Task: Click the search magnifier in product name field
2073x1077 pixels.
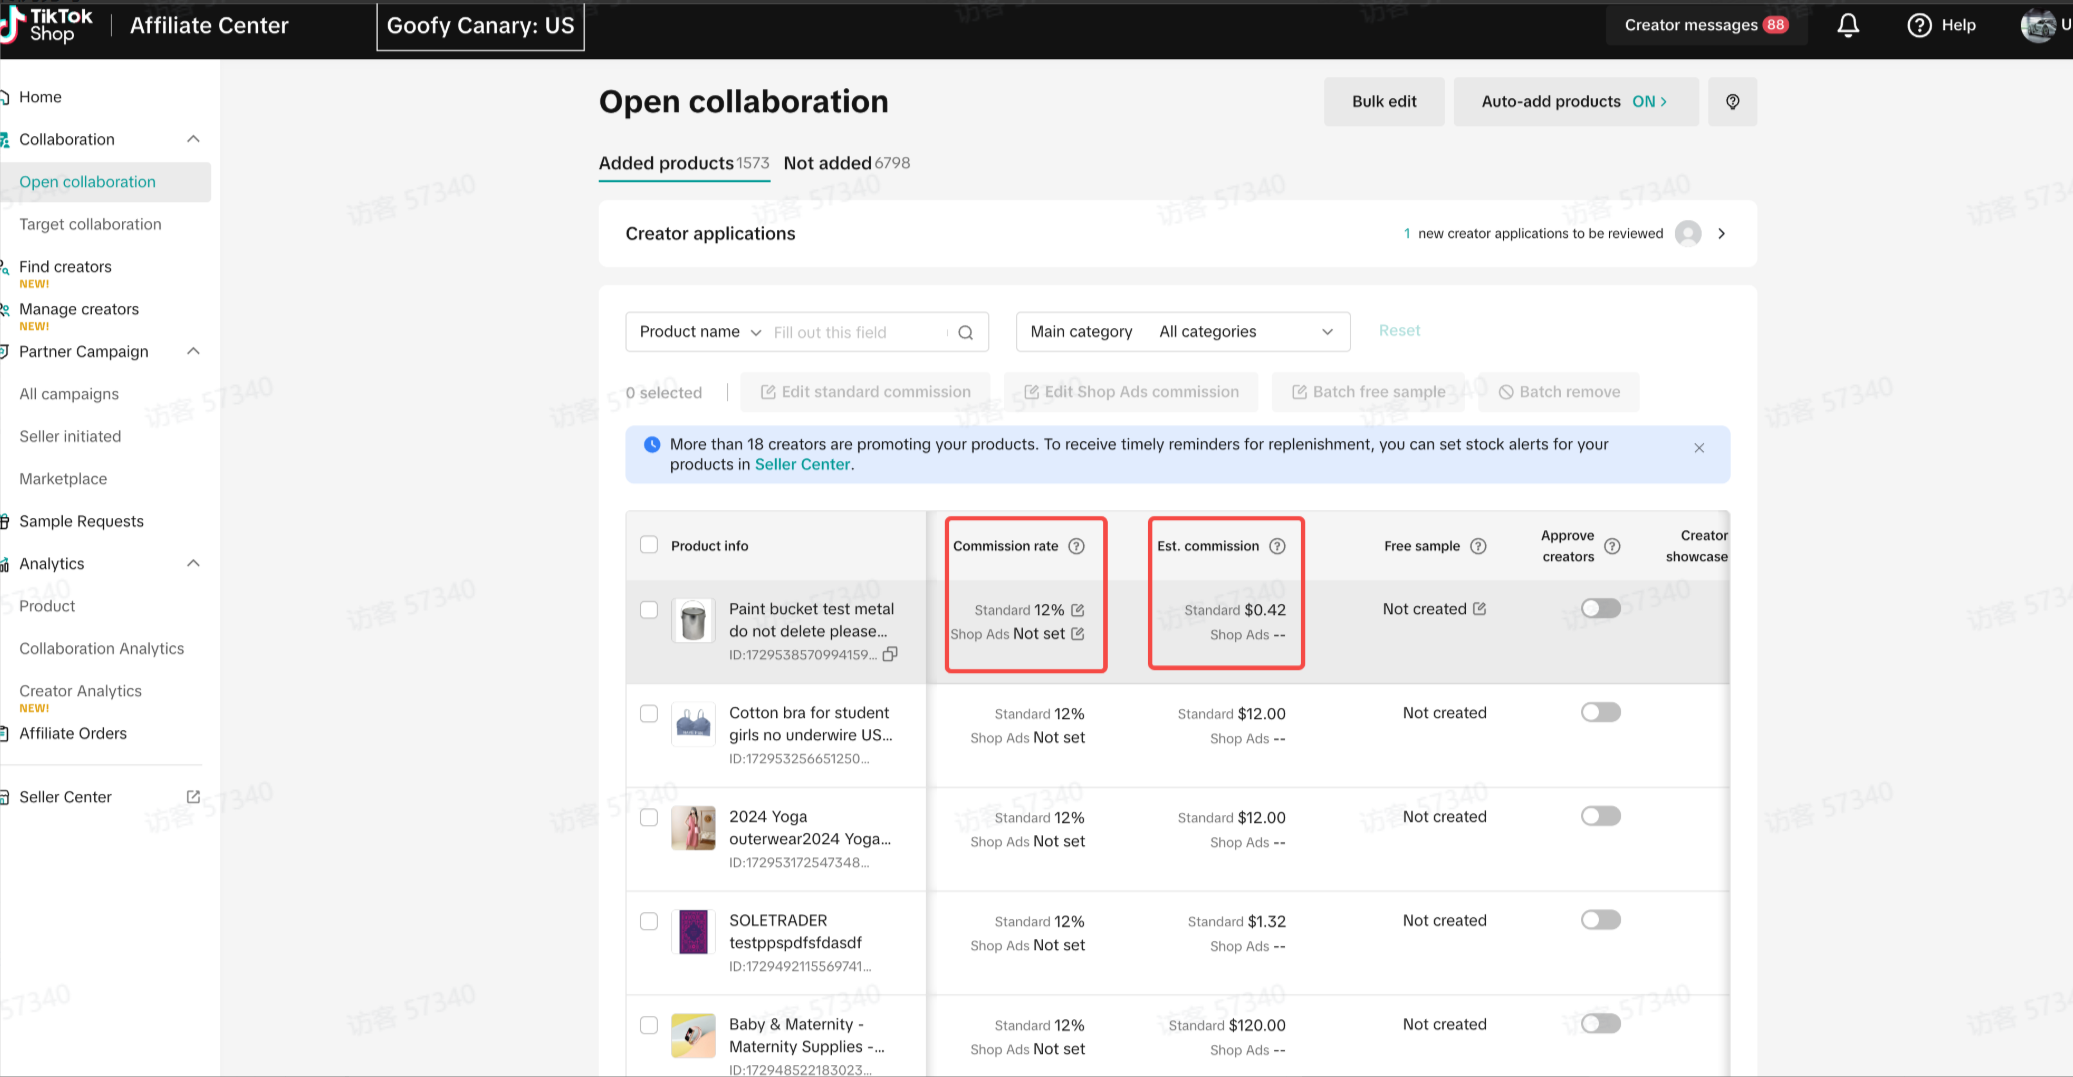Action: click(x=965, y=333)
